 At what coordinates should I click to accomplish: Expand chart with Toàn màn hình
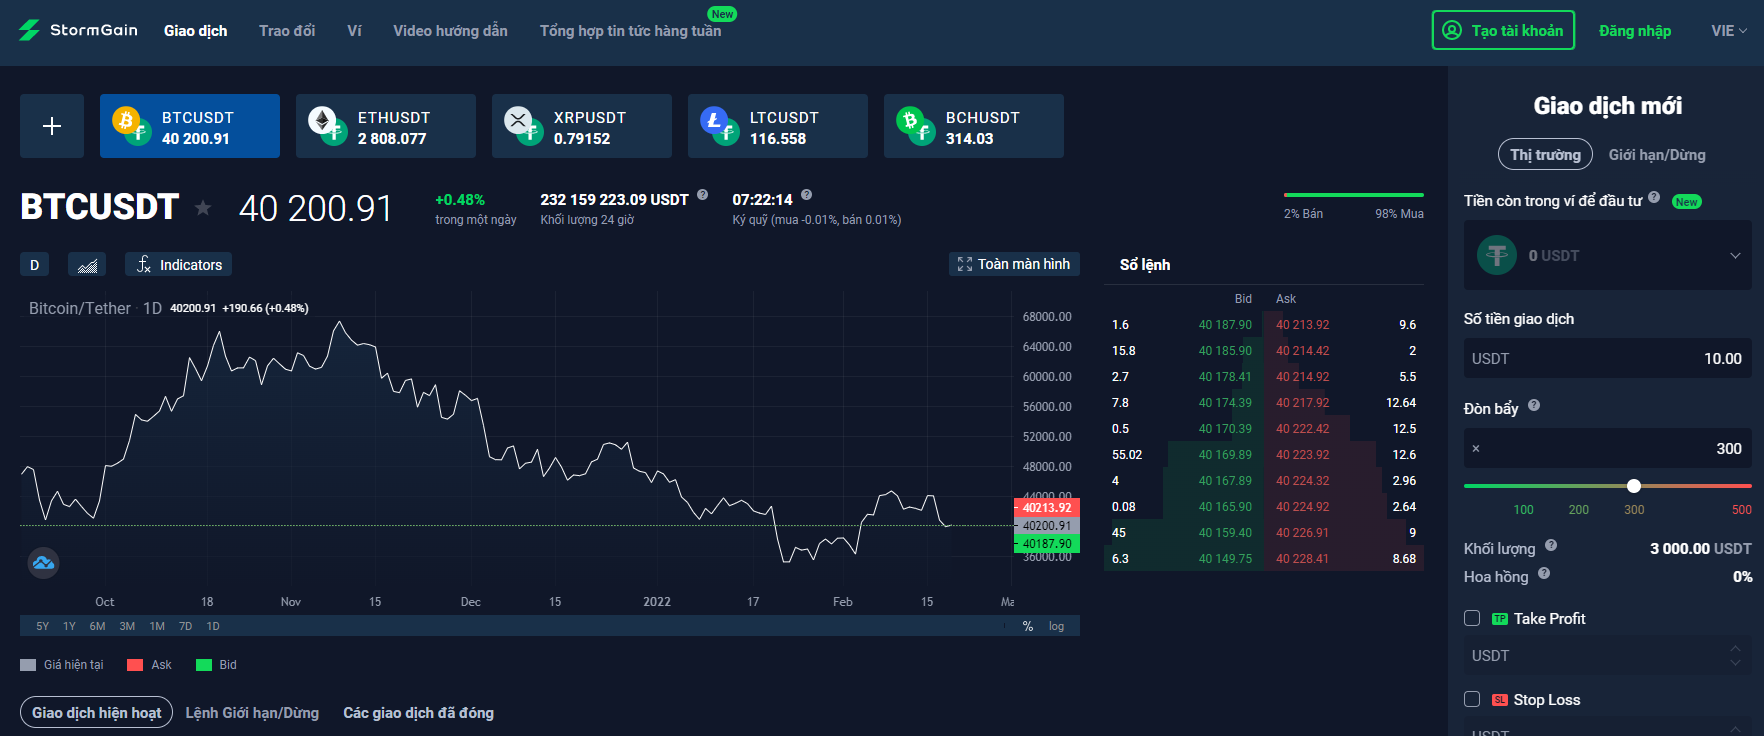(x=1014, y=264)
